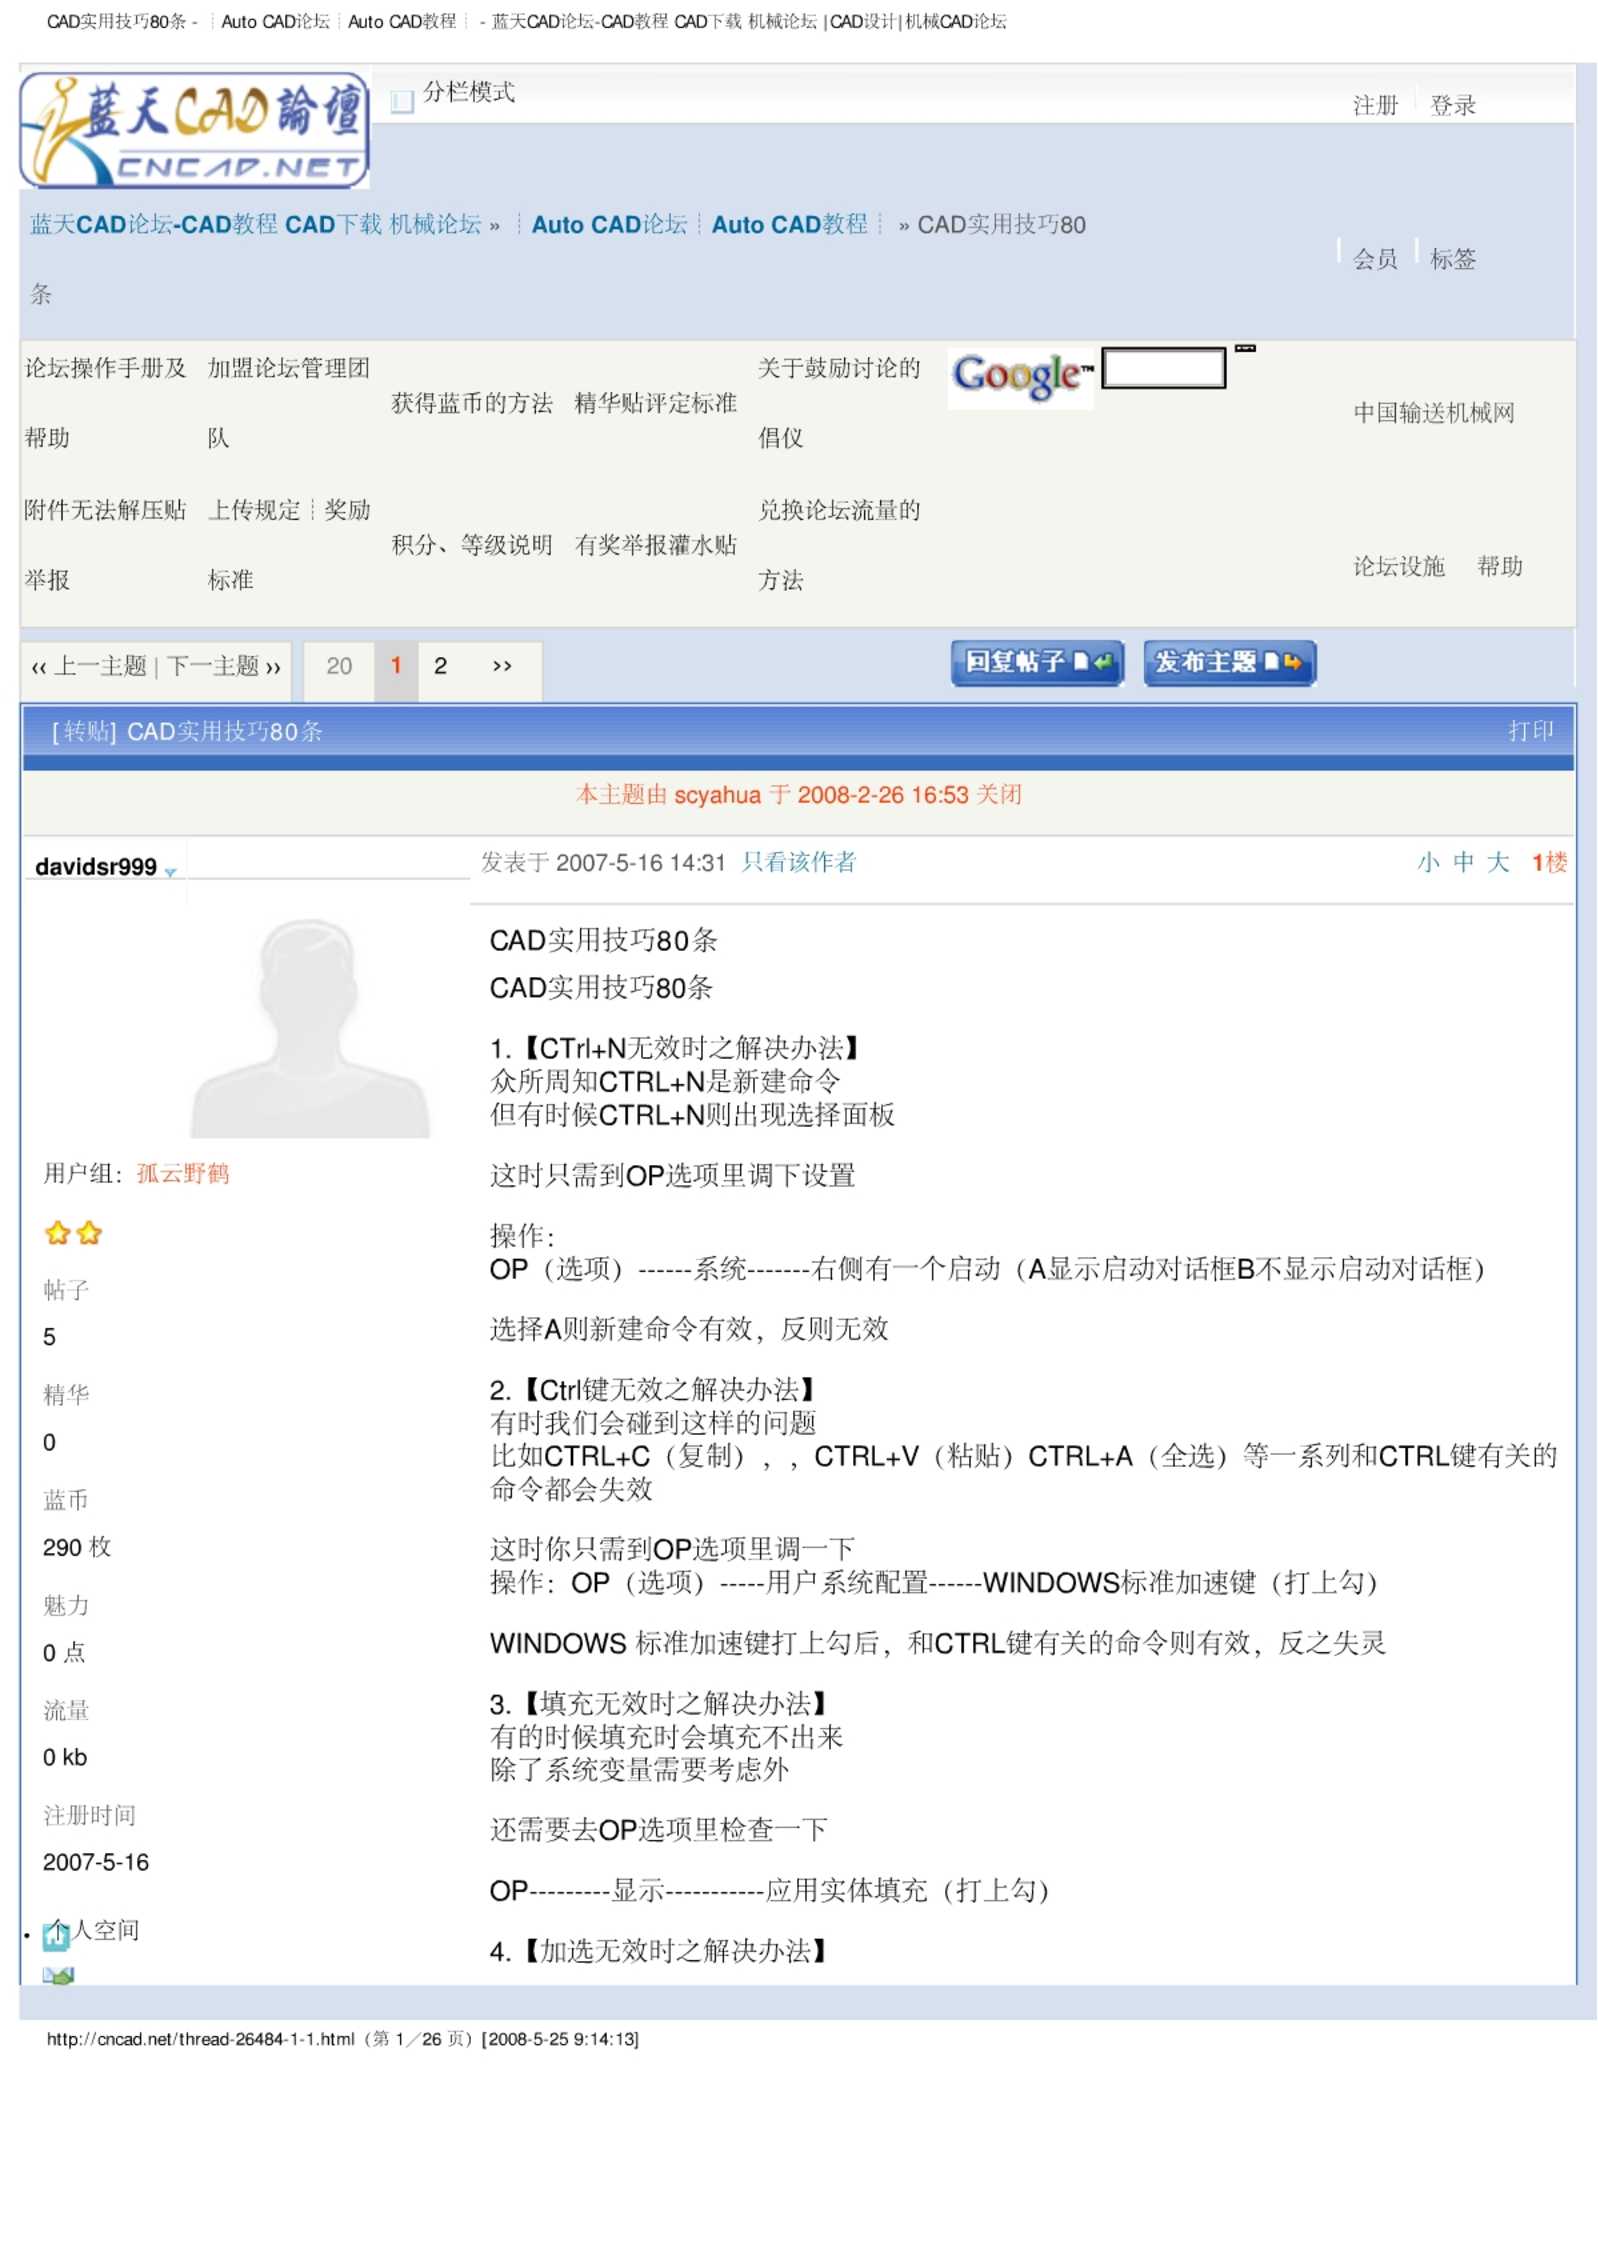Set font size to 中

(x=1463, y=862)
